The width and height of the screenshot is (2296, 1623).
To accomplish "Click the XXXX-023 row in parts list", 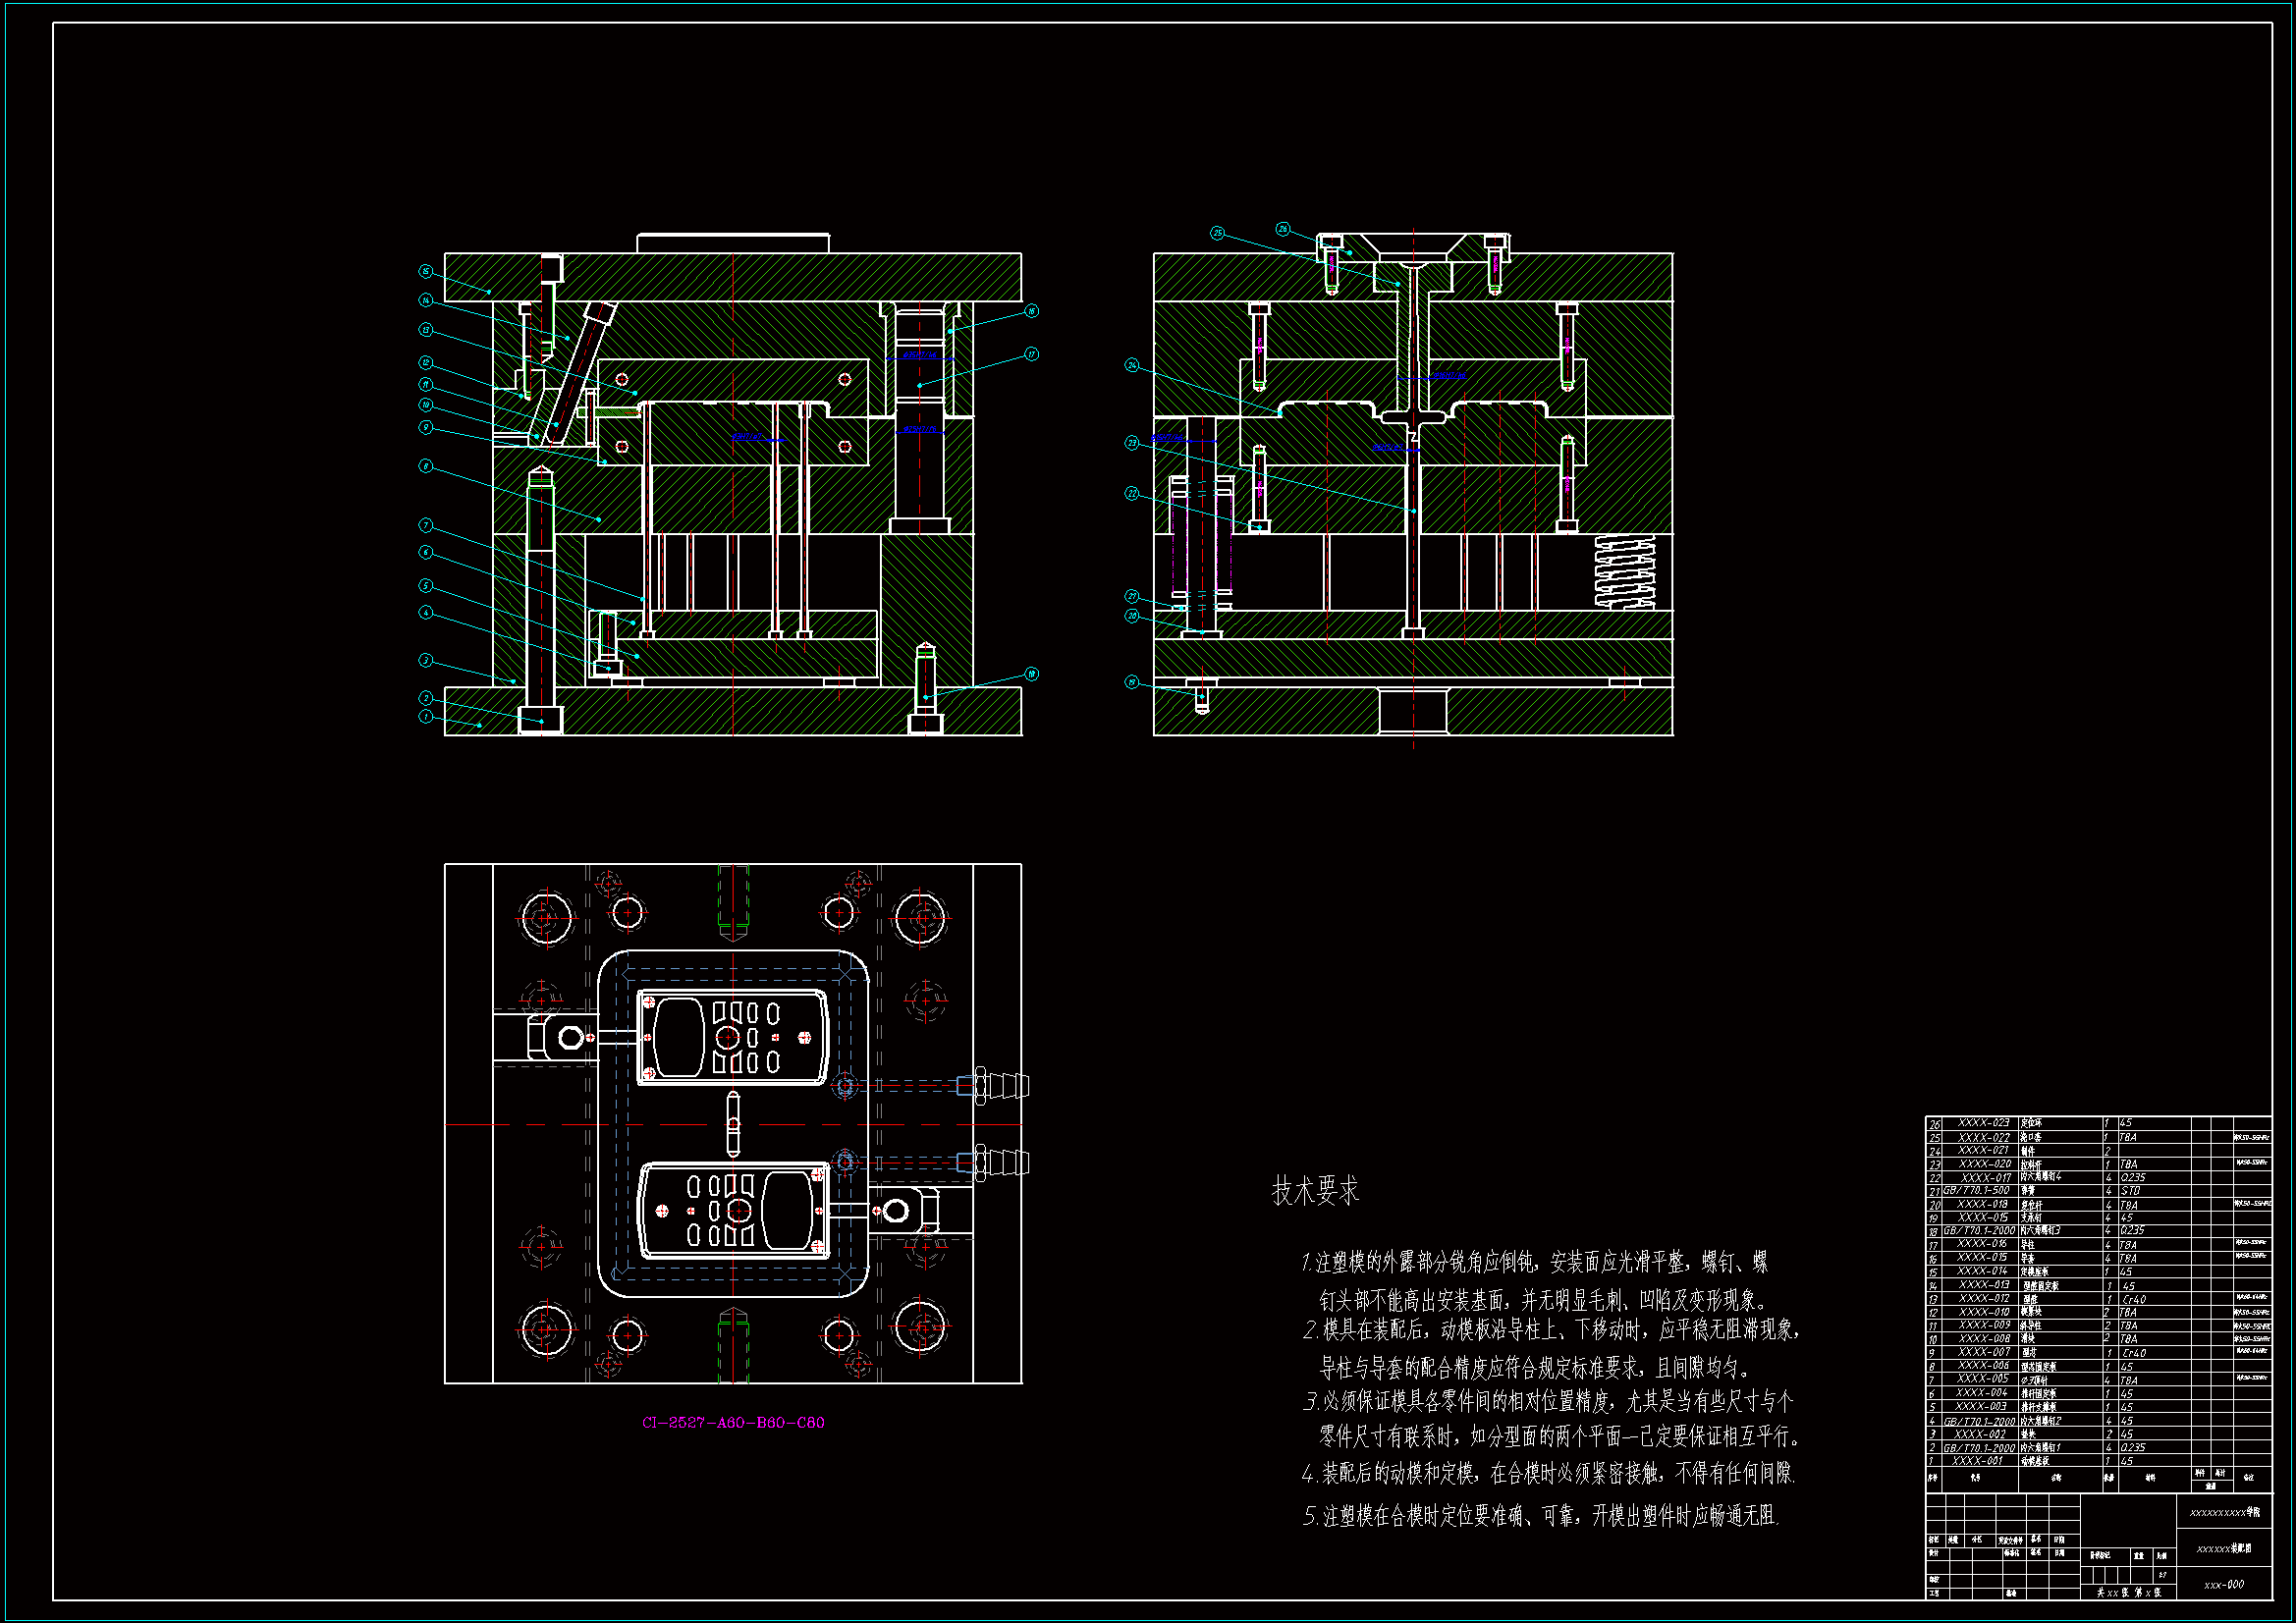I will 1983,1123.
